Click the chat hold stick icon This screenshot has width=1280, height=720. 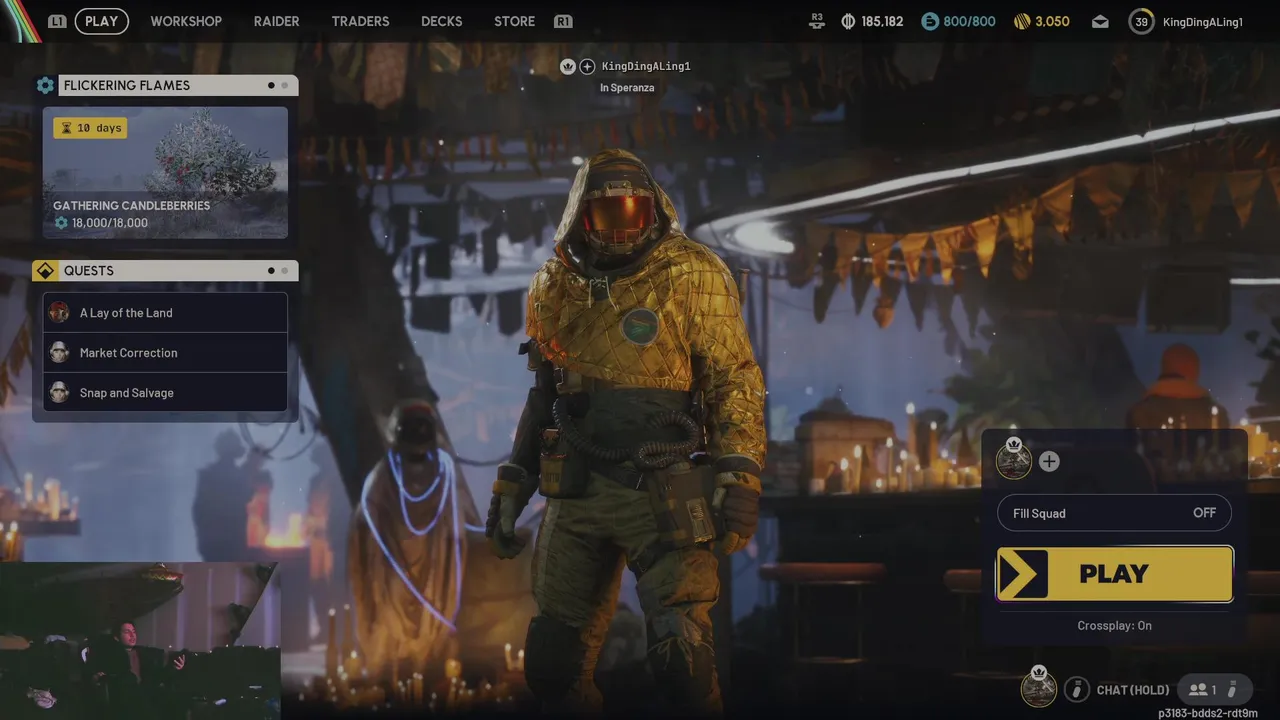click(x=1076, y=689)
